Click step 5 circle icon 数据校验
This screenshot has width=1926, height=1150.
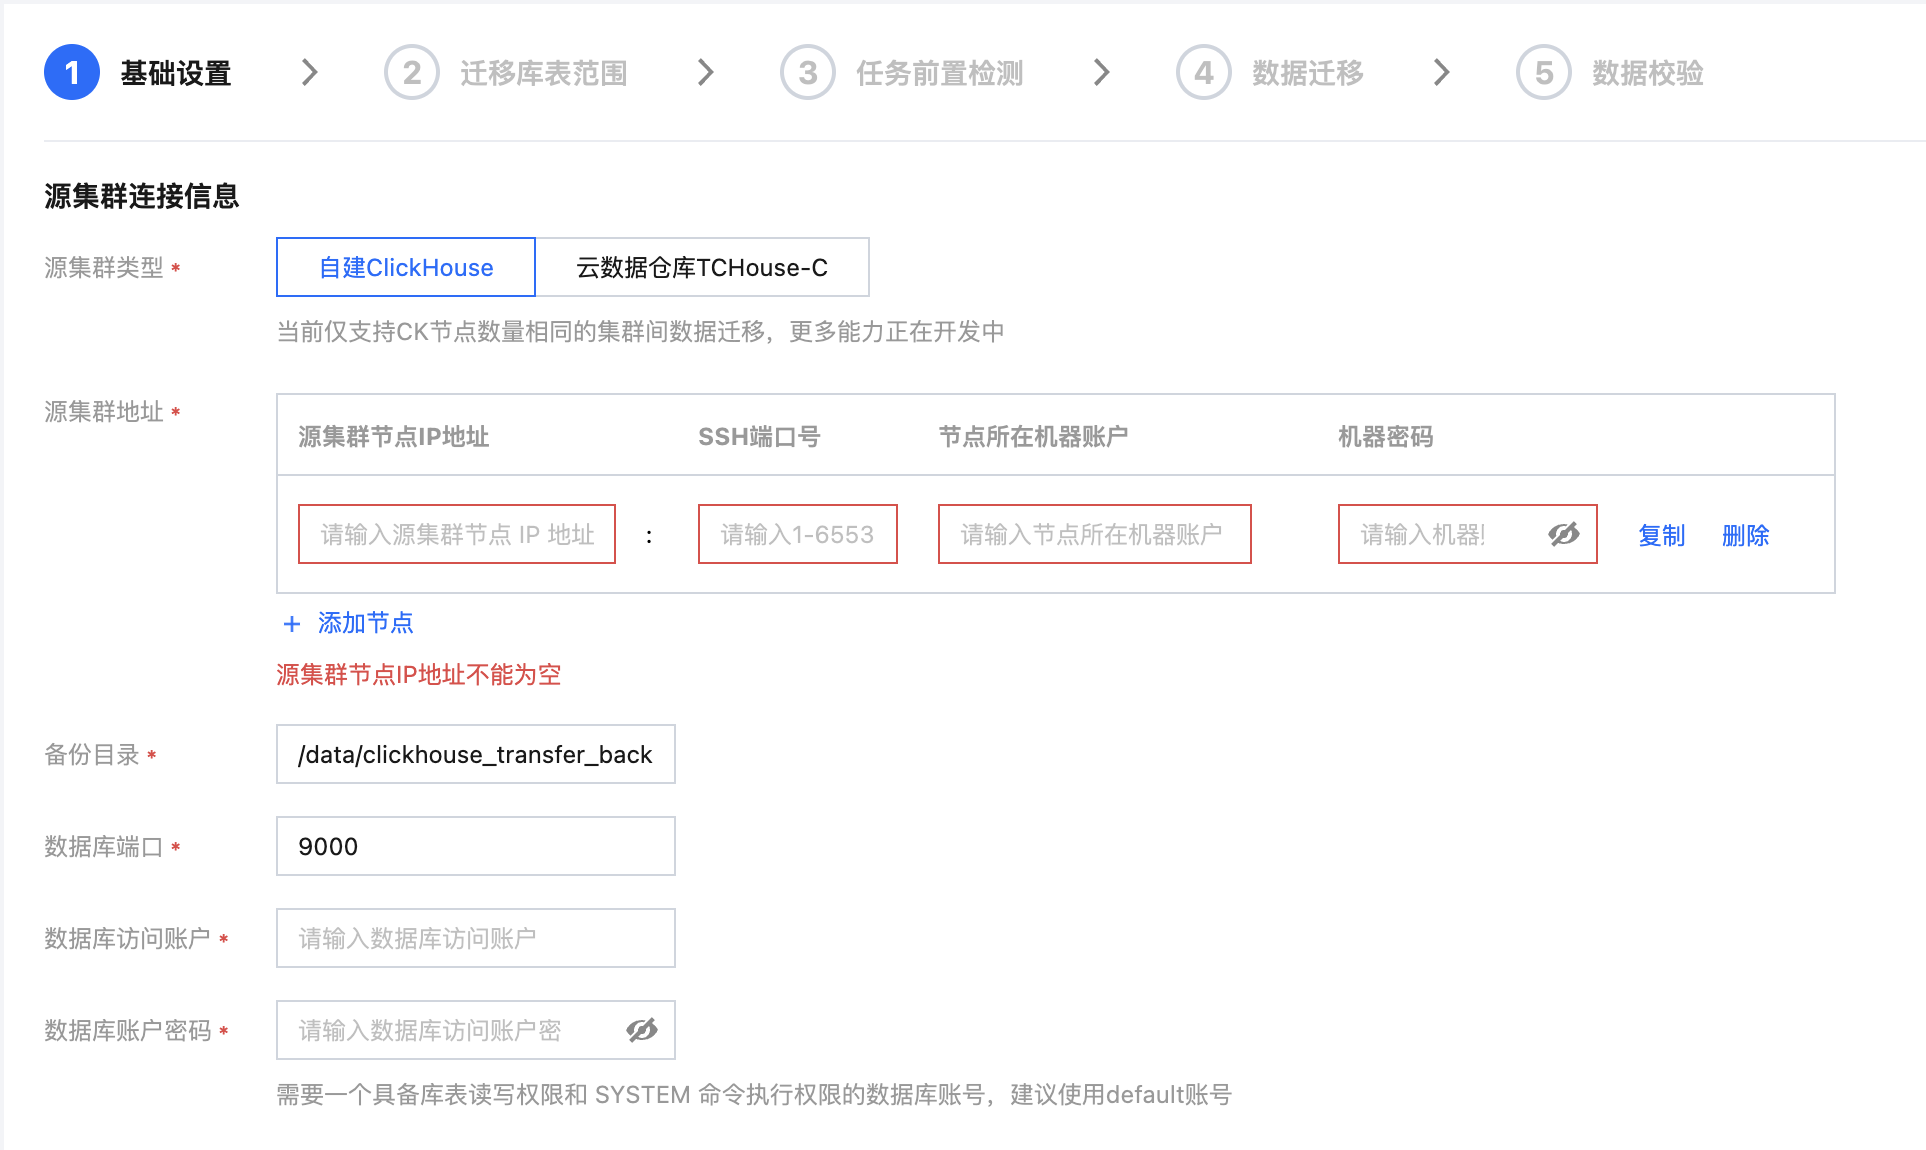tap(1543, 73)
